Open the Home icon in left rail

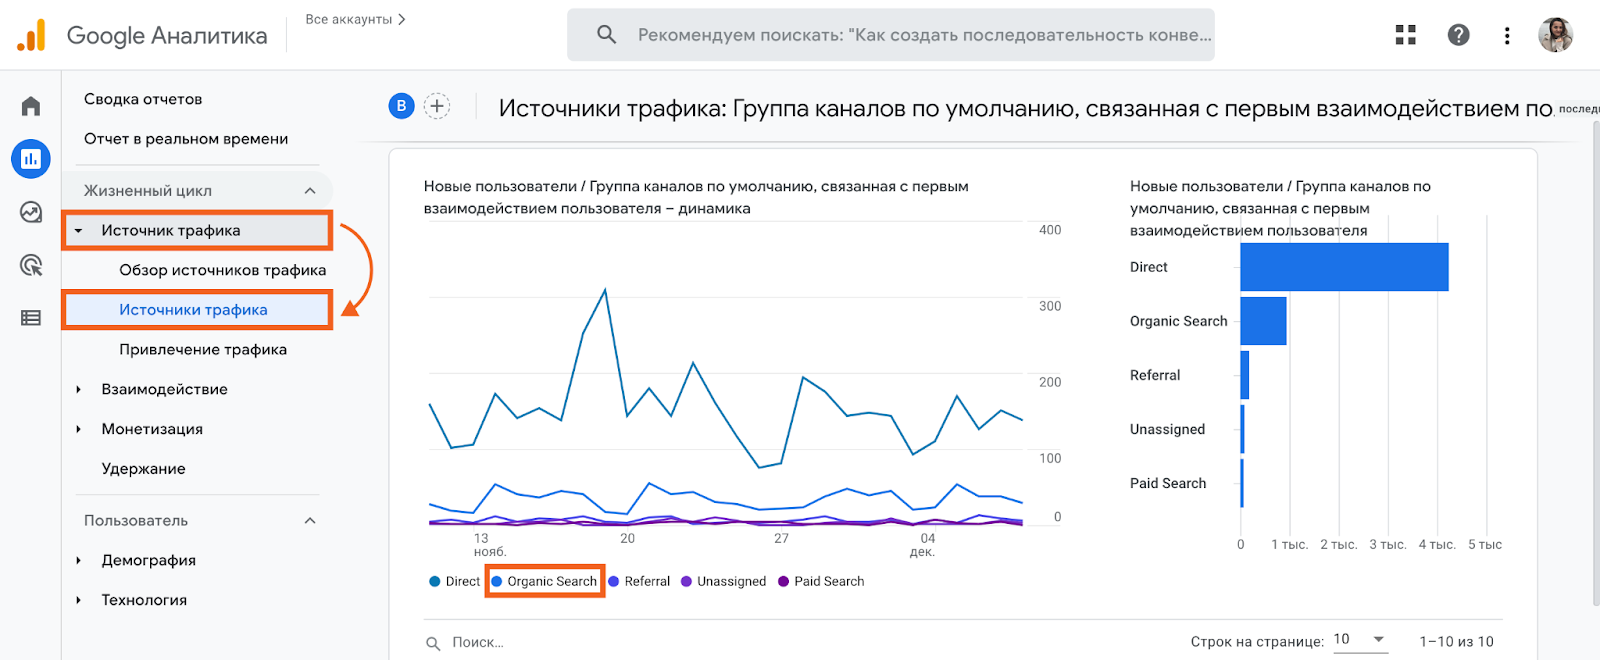click(31, 106)
